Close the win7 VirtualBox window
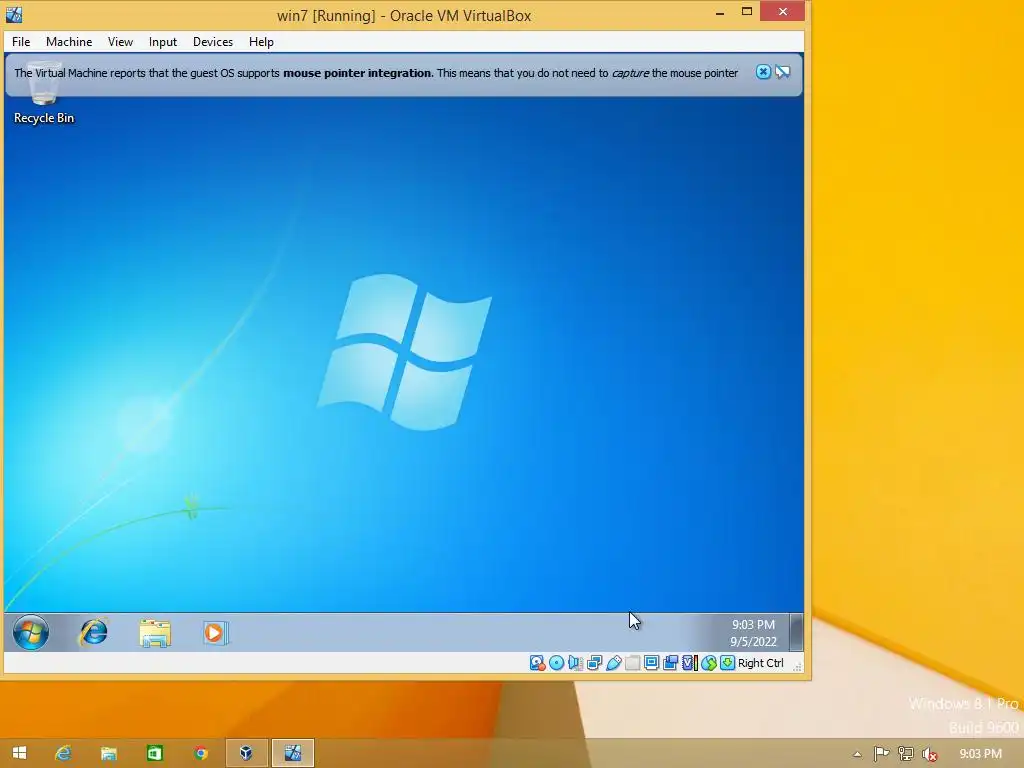Image resolution: width=1024 pixels, height=768 pixels. click(782, 12)
